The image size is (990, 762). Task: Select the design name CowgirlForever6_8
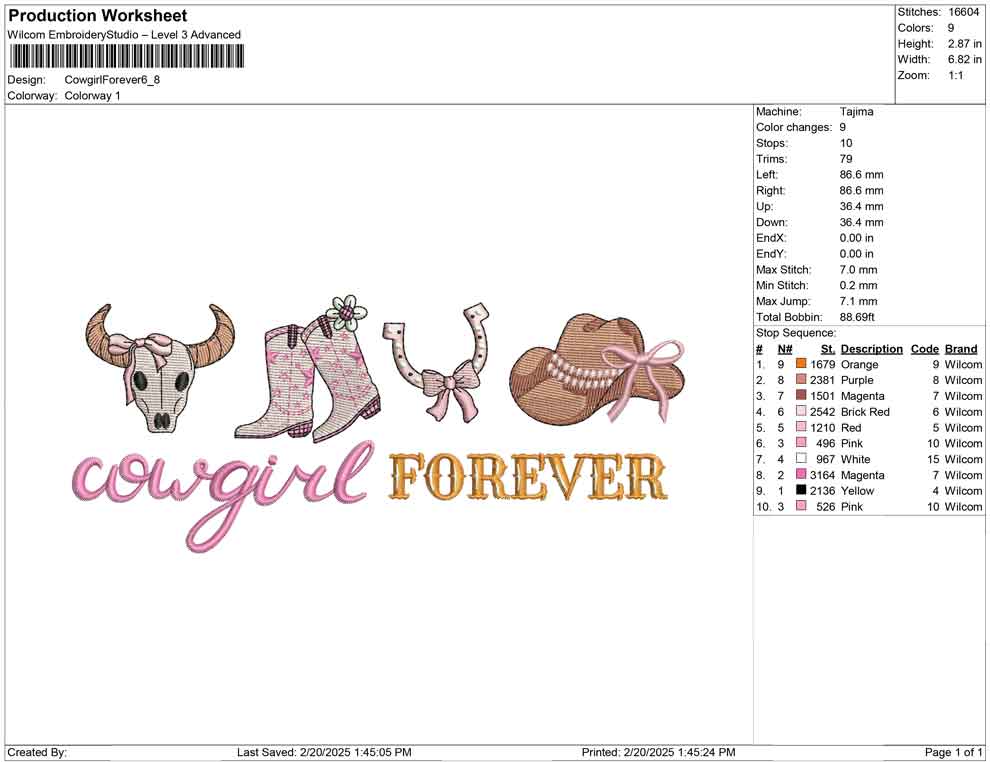pos(113,80)
